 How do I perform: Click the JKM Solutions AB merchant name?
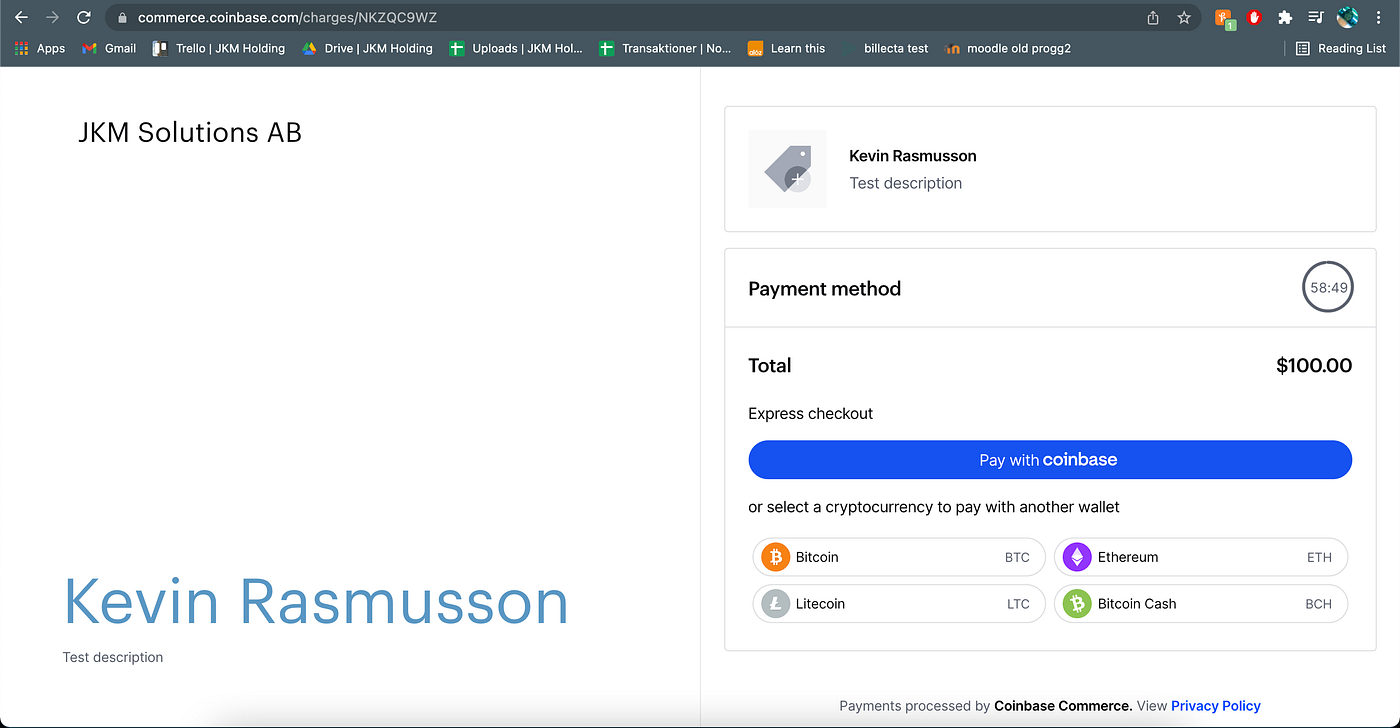click(x=190, y=133)
